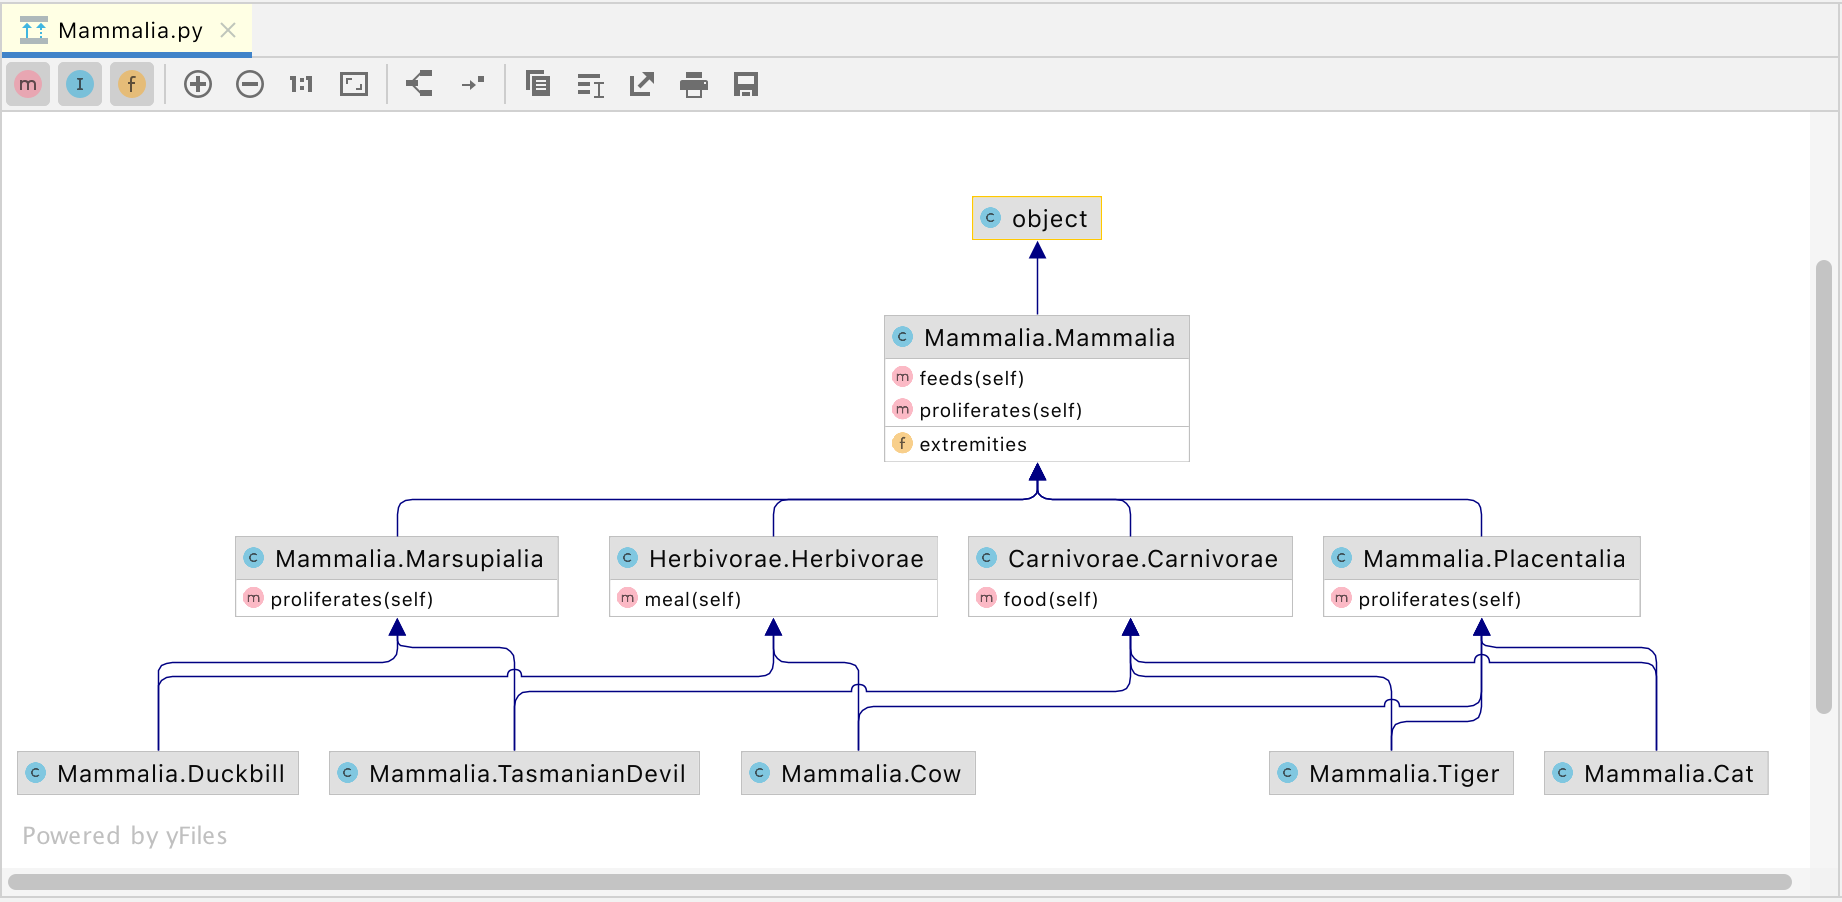Export the diagram to an image file
This screenshot has height=902, width=1842.
641,84
